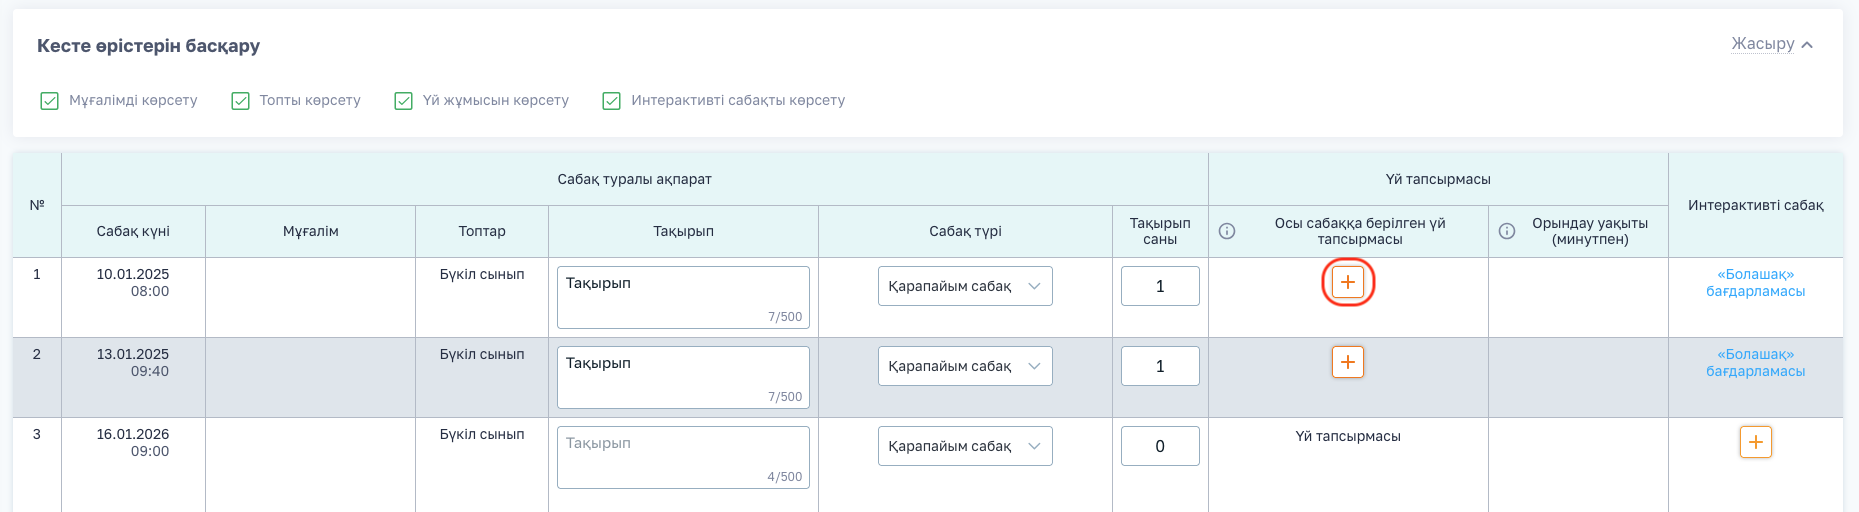This screenshot has width=1859, height=512.
Task: Add homework for the 13.01.2025 lesson
Action: (x=1348, y=362)
